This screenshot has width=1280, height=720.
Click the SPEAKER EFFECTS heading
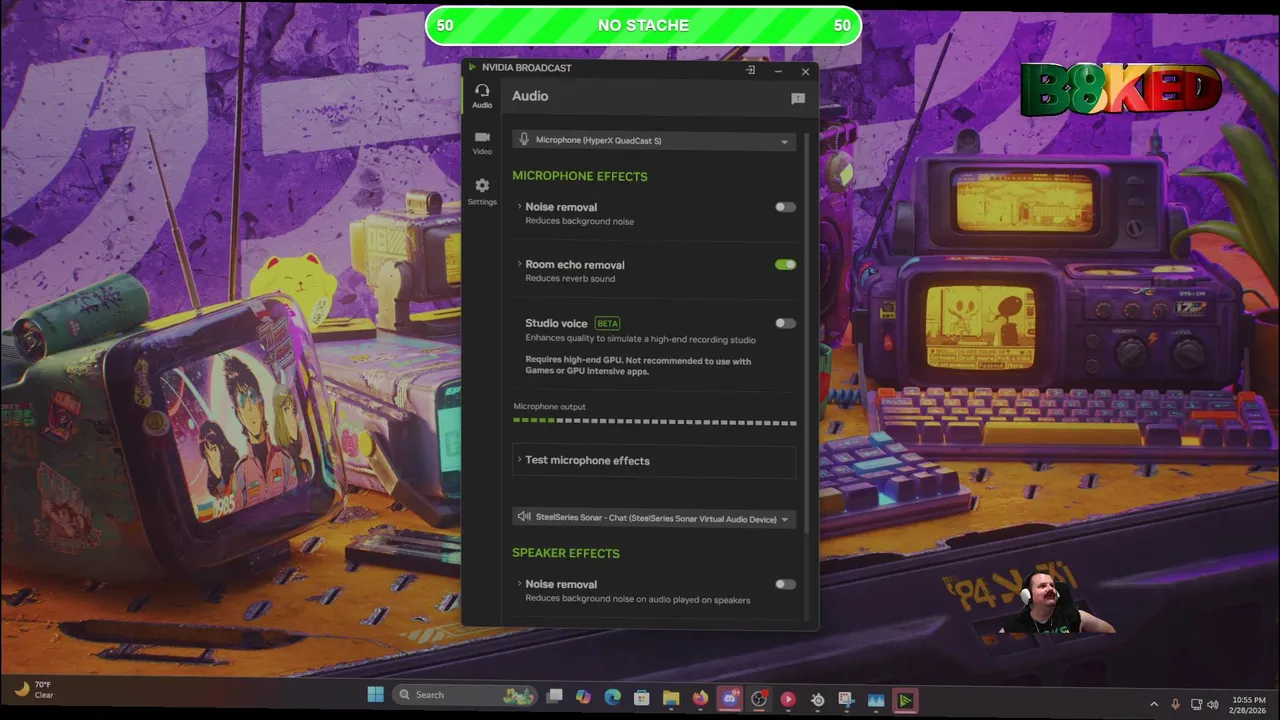(x=566, y=553)
